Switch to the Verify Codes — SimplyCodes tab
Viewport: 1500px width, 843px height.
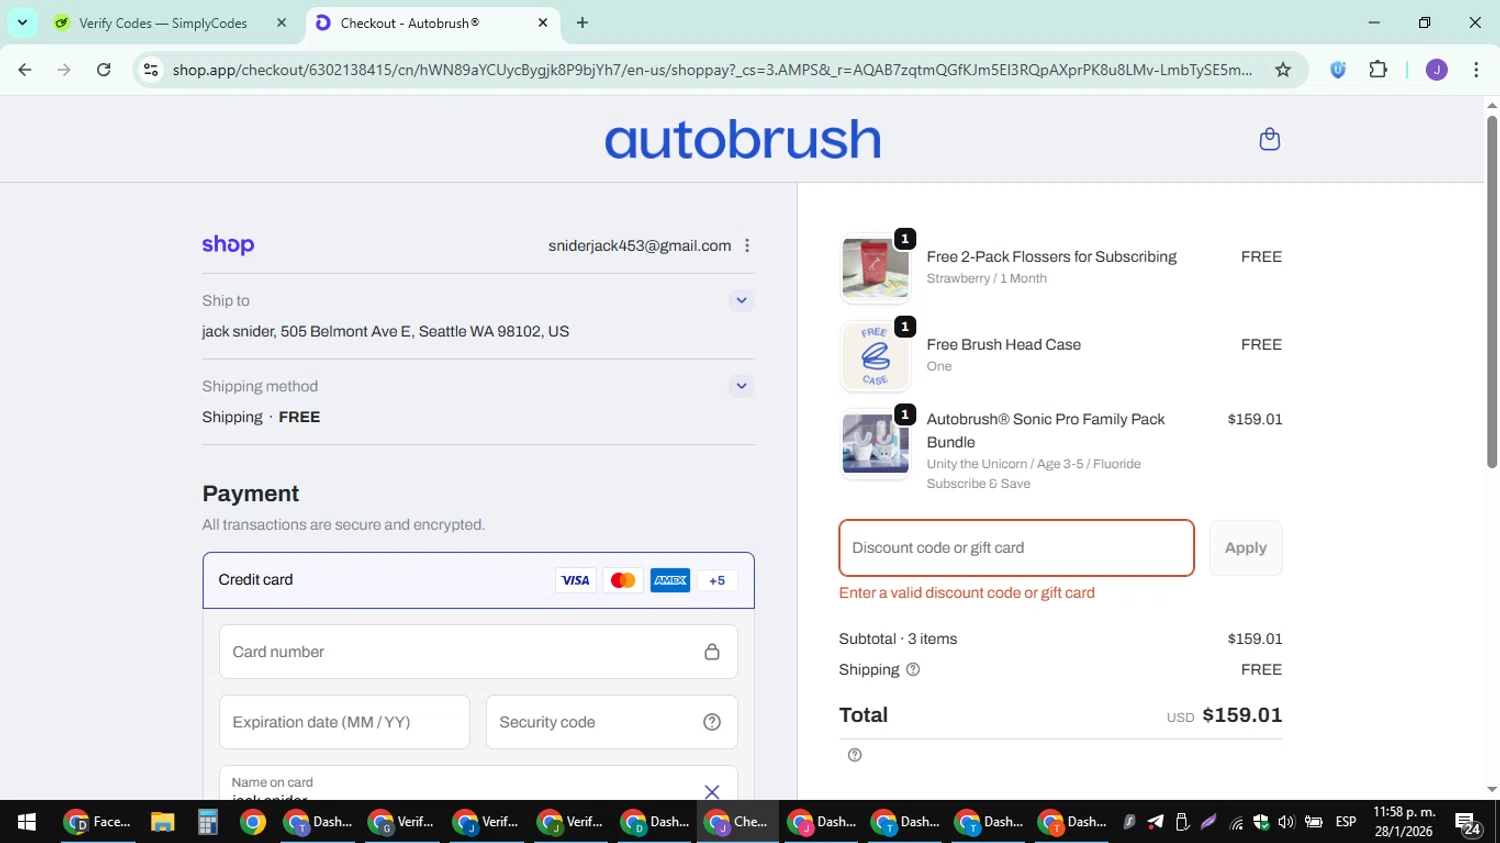point(163,23)
